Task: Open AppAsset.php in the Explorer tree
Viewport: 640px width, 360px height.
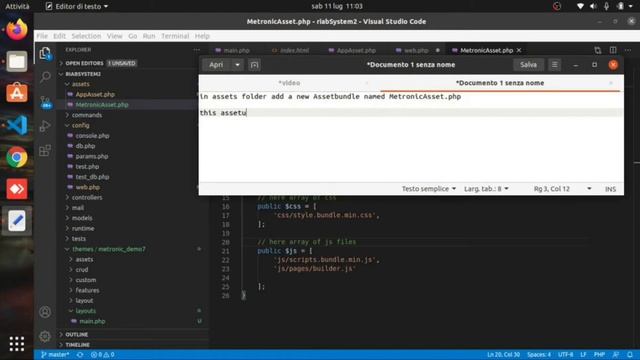Action: (x=95, y=94)
